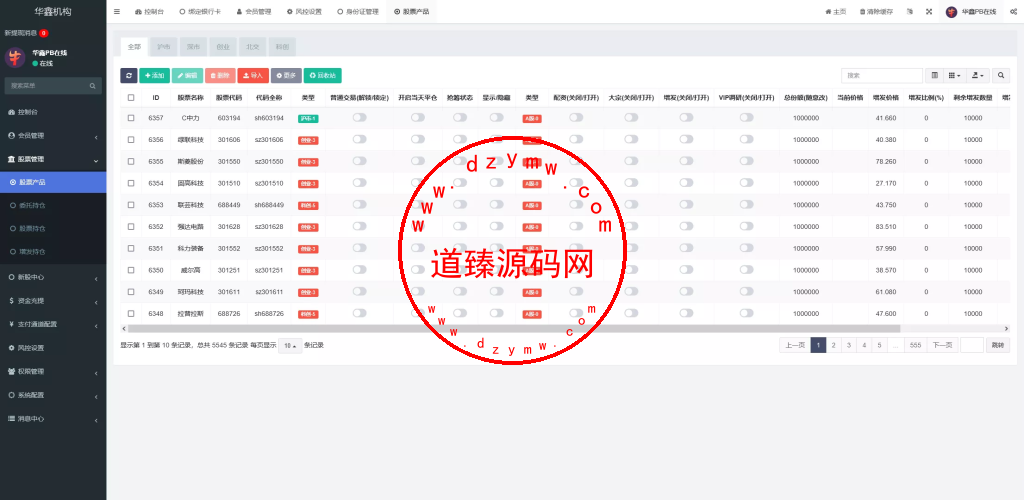The width and height of the screenshot is (1024, 500).
Task: Switch to the 北交 filter tab
Action: click(x=252, y=47)
